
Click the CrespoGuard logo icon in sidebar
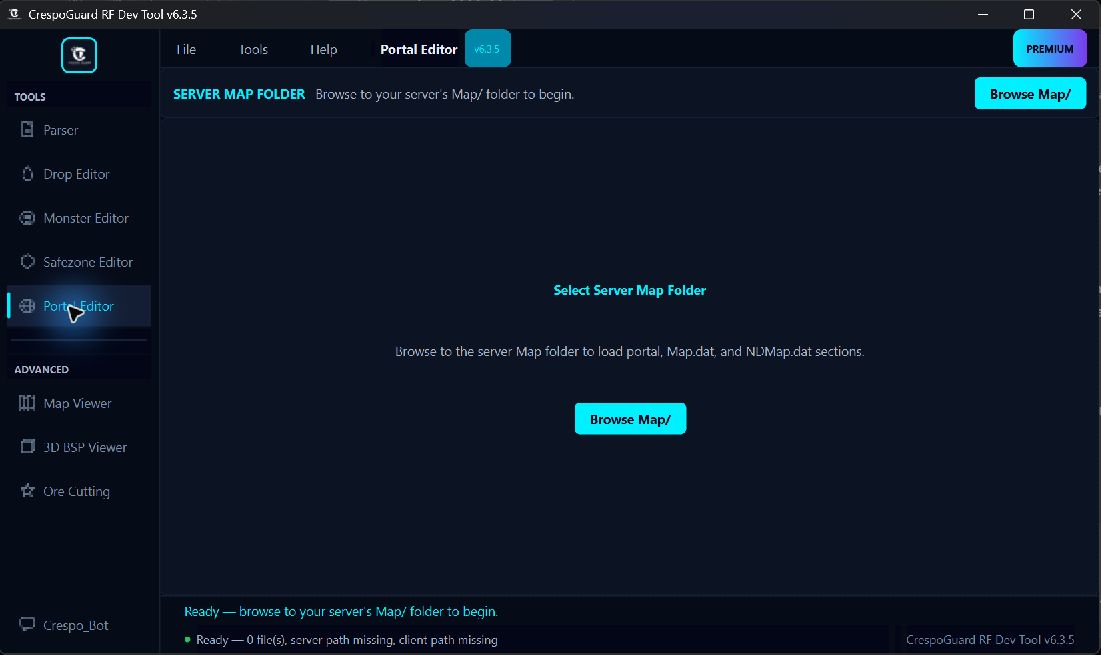point(79,55)
